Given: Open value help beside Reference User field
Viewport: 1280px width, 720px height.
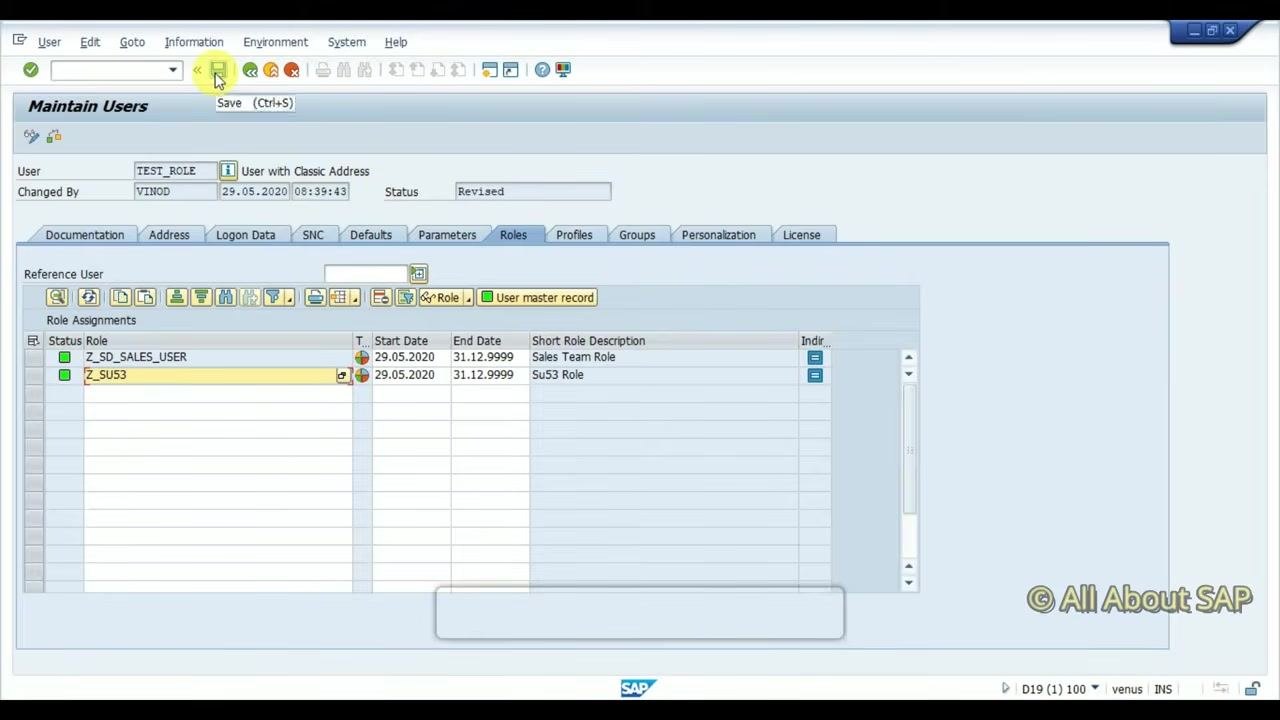Looking at the screenshot, I should point(418,274).
